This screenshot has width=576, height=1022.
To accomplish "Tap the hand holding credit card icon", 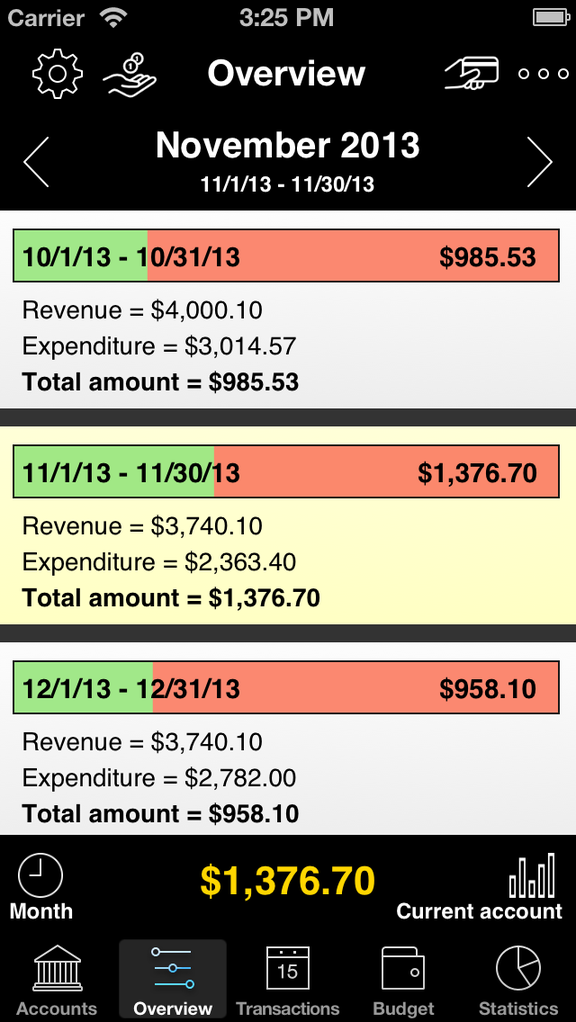I will point(472,73).
